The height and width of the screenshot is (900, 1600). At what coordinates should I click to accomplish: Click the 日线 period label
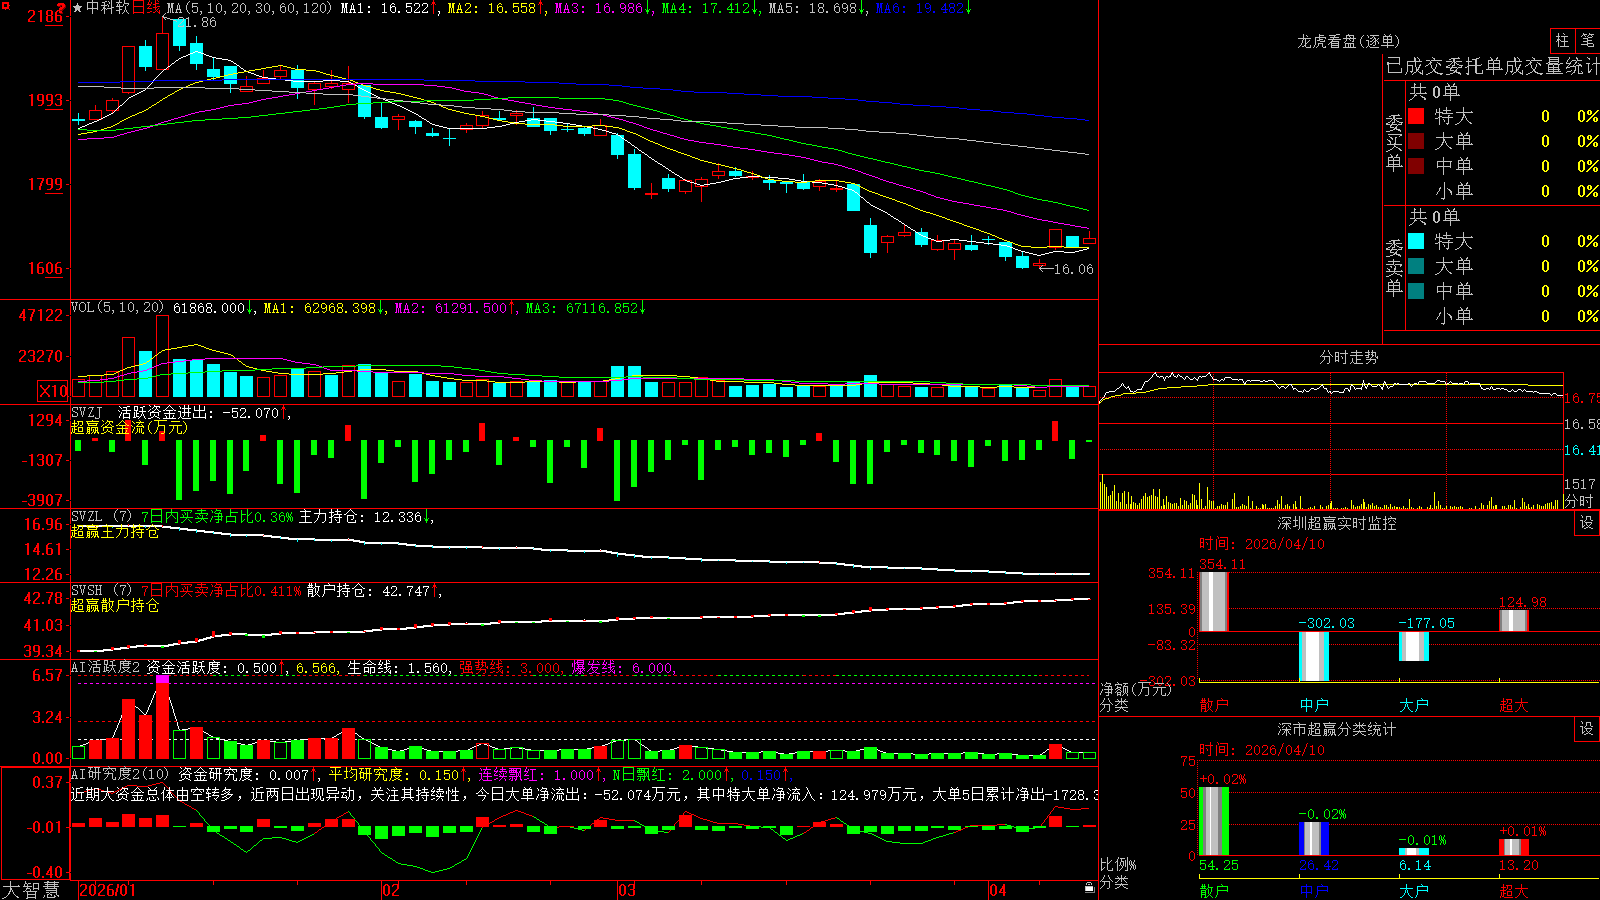point(146,8)
